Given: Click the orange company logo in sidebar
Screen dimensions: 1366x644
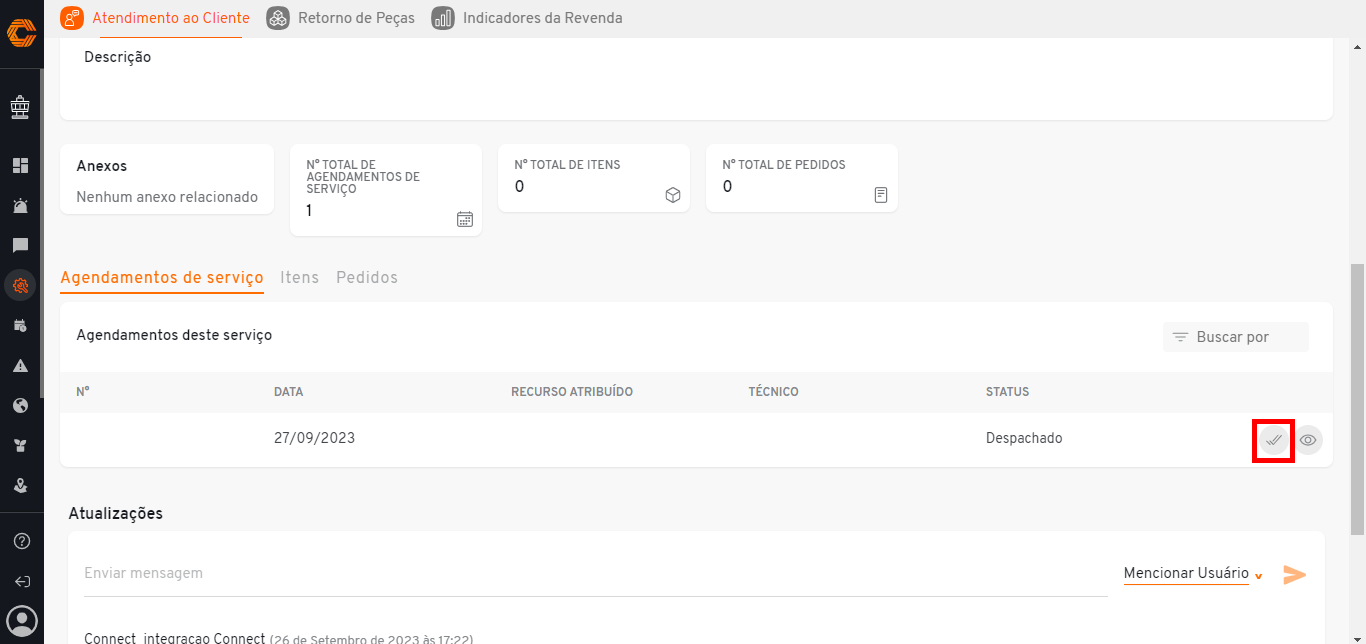Looking at the screenshot, I should click(x=21, y=33).
